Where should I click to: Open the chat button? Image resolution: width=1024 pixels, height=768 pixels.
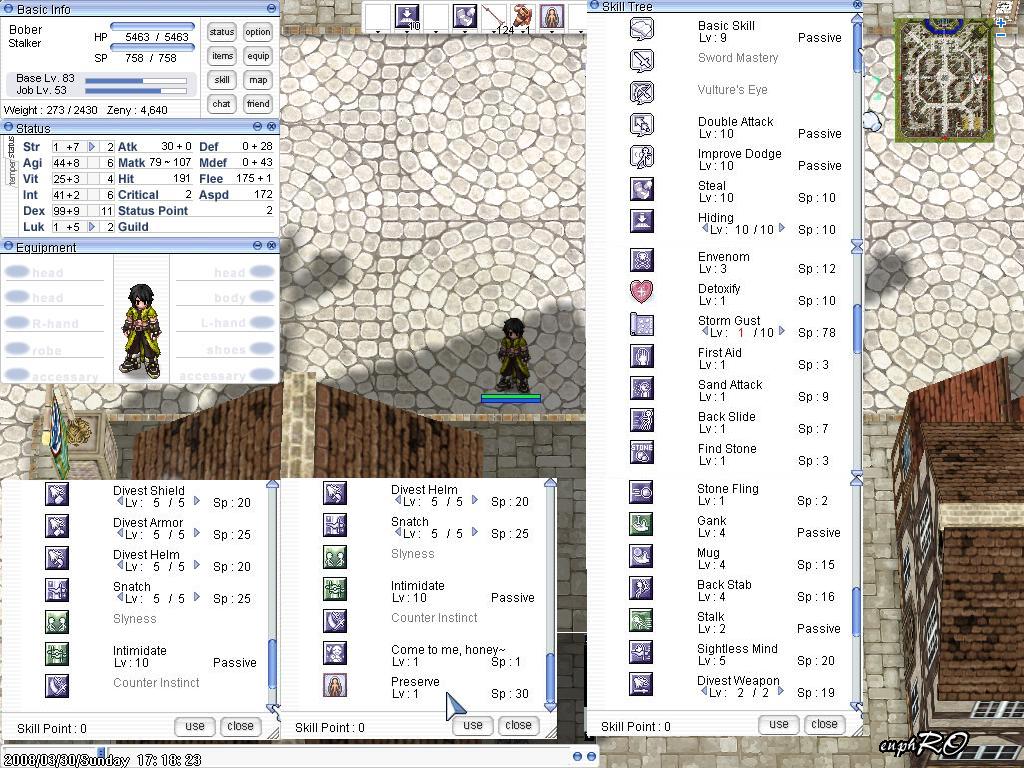pos(221,104)
